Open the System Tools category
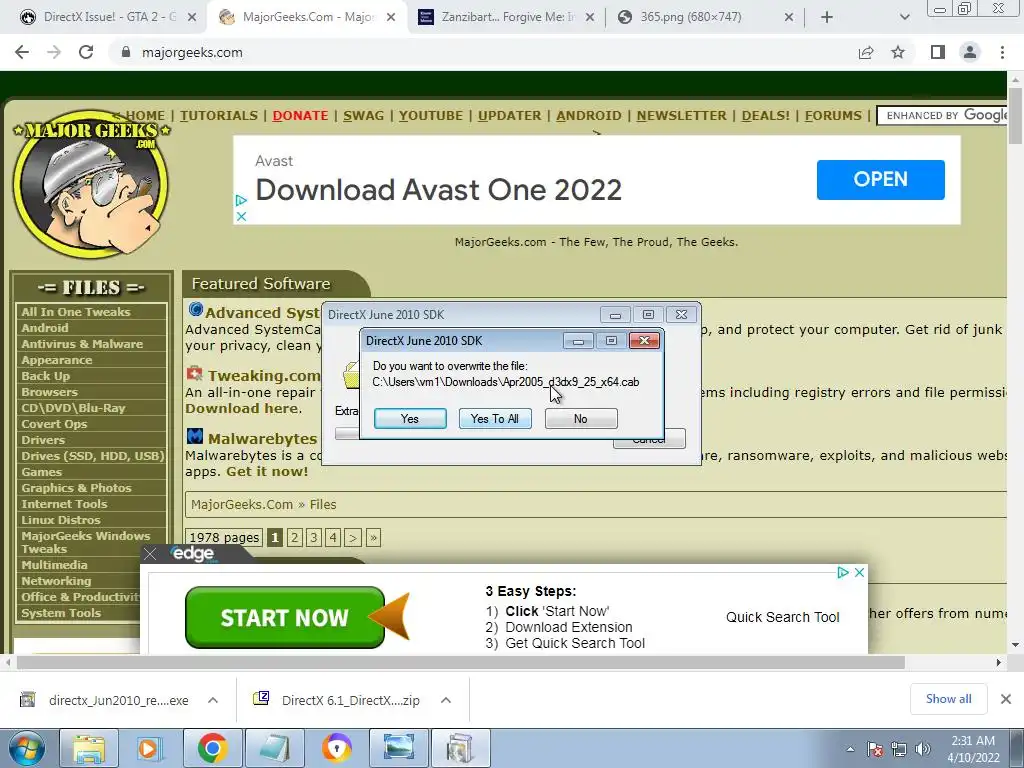 [x=61, y=613]
